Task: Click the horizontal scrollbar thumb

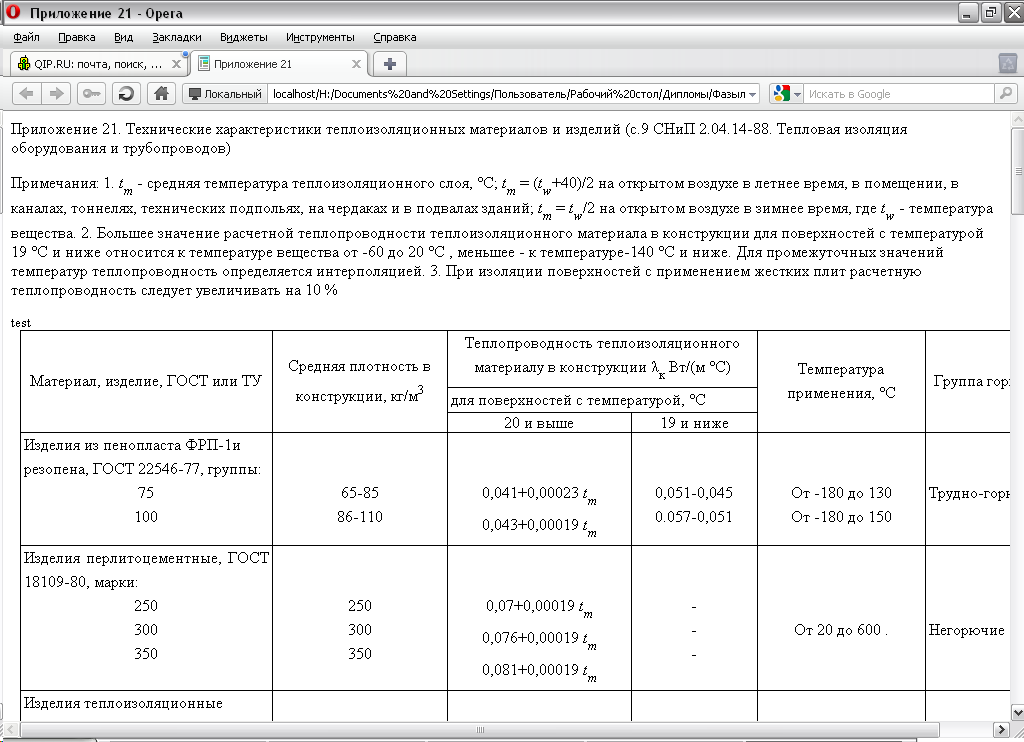Action: (480, 729)
